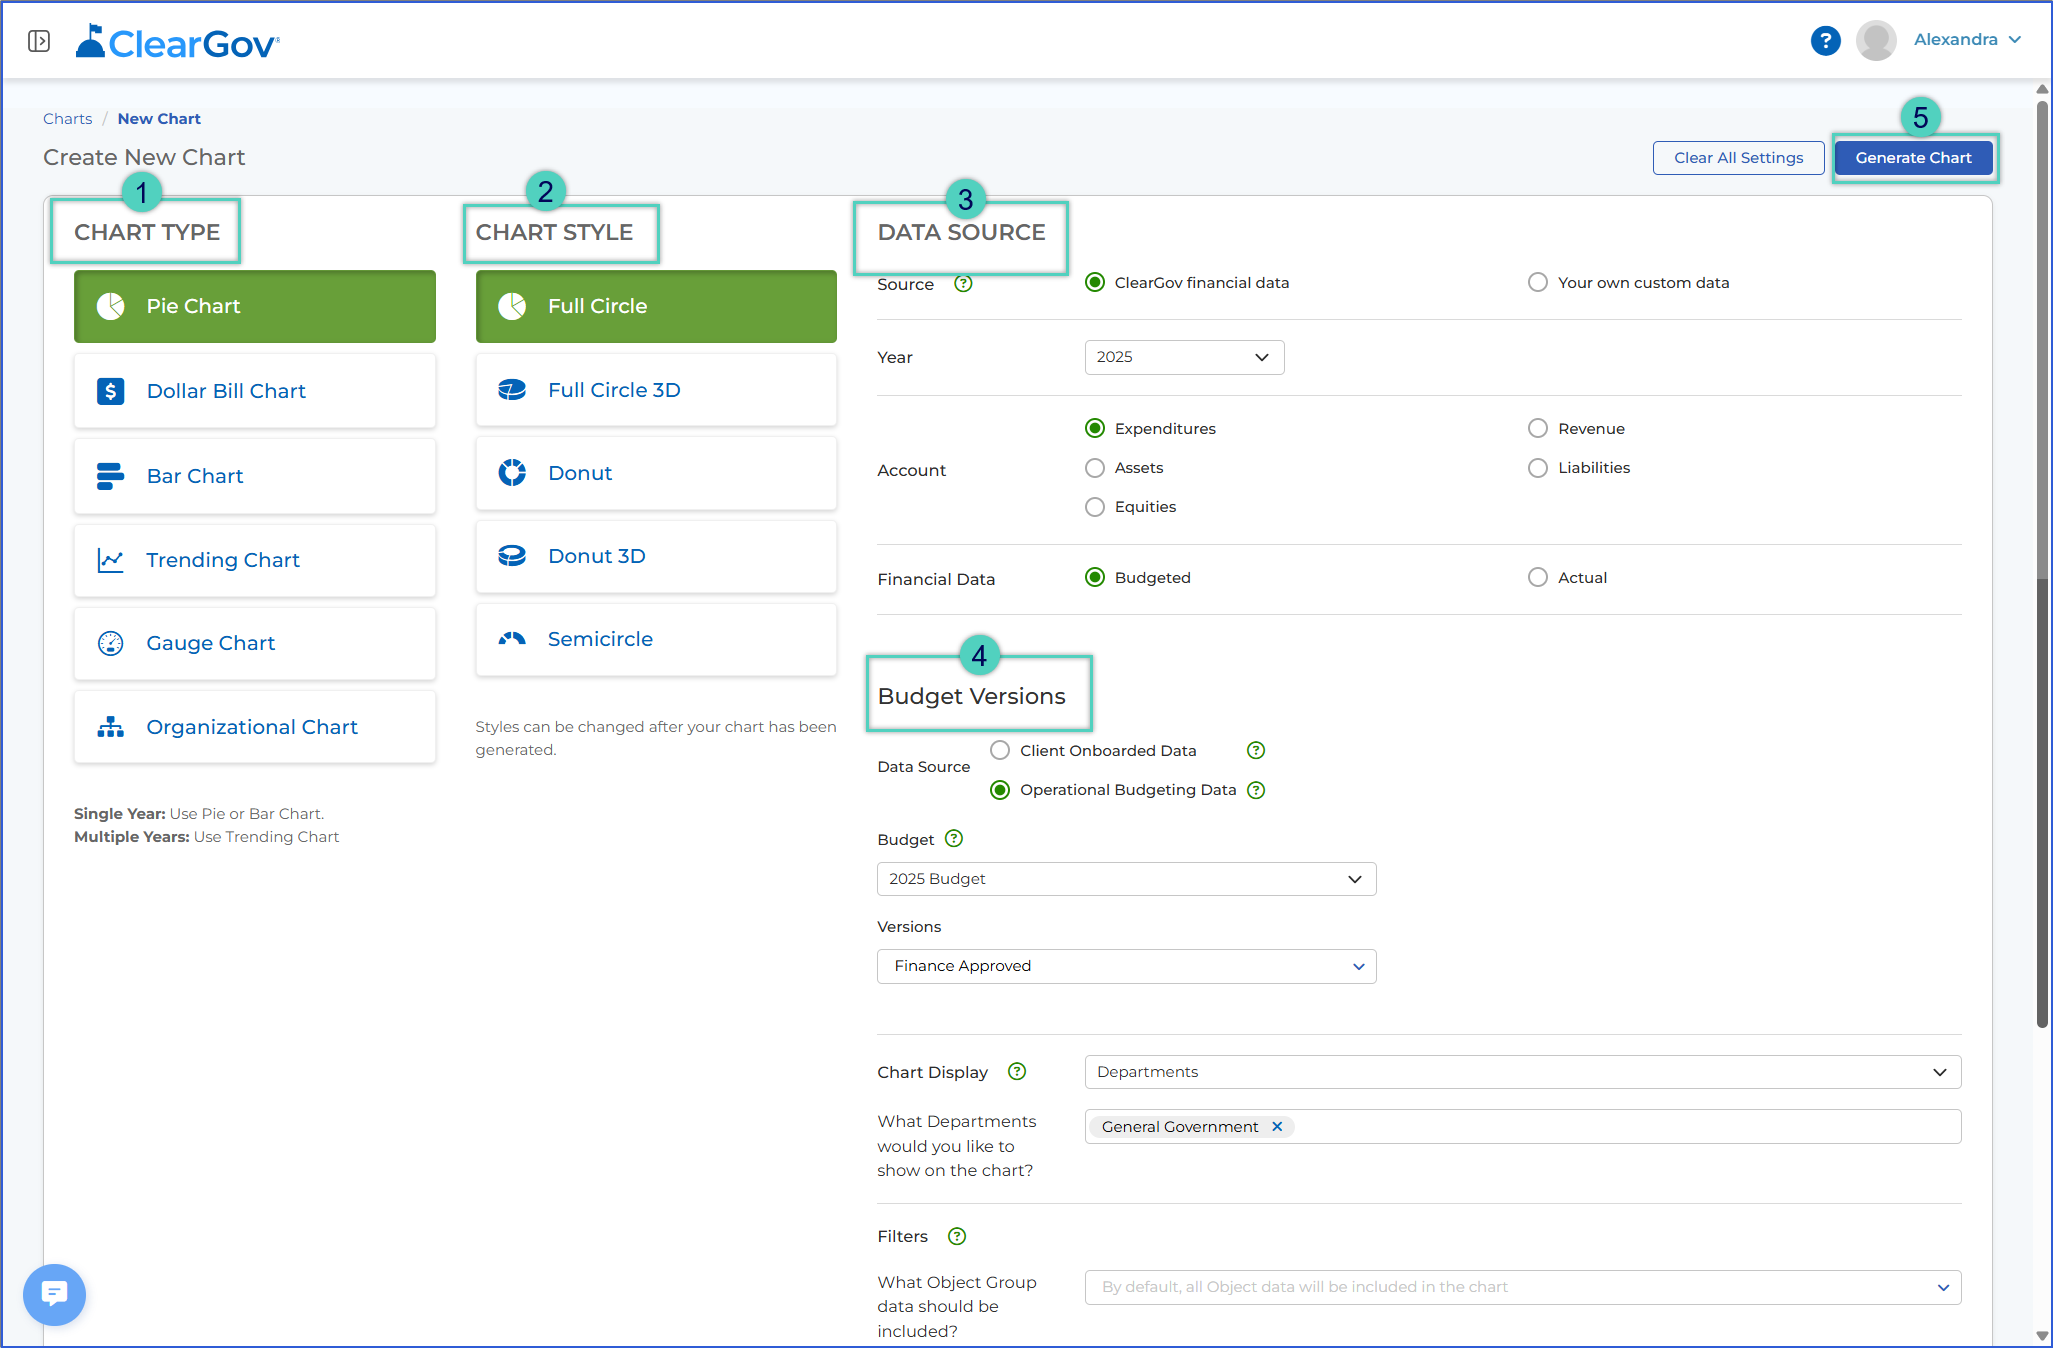Choose the Actual financial data option
Screen dimensions: 2054x1349
1538,578
